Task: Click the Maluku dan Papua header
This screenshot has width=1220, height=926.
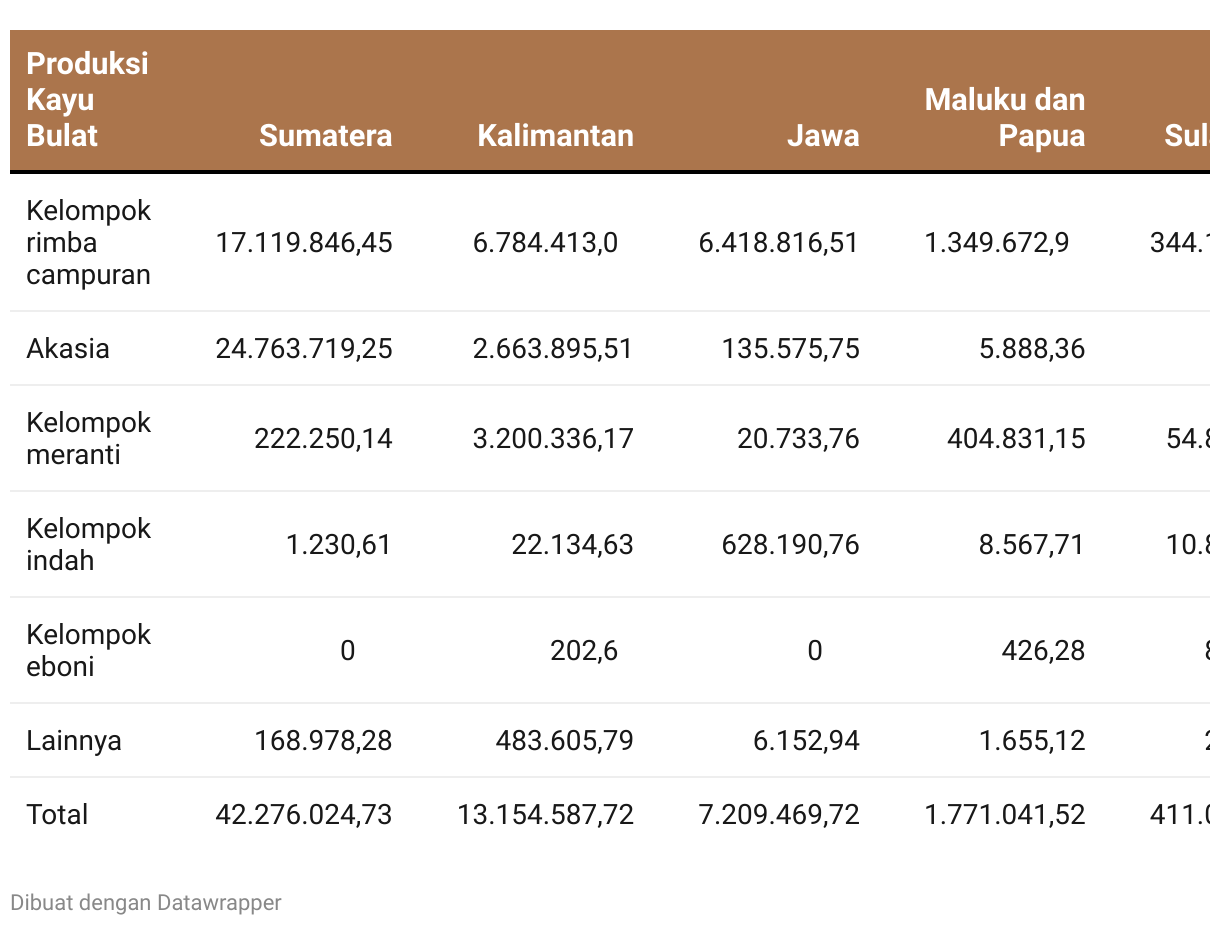Action: (x=1004, y=118)
